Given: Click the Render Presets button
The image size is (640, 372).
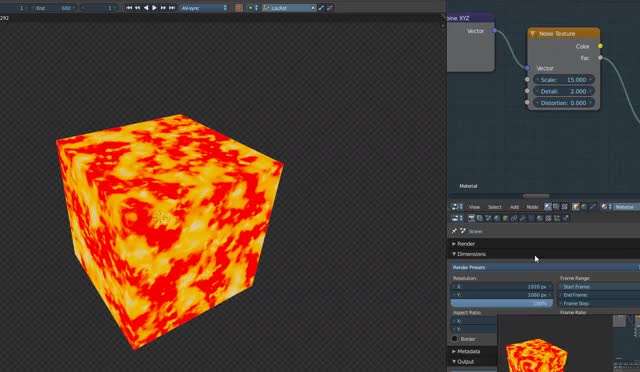Looking at the screenshot, I should coord(545,267).
